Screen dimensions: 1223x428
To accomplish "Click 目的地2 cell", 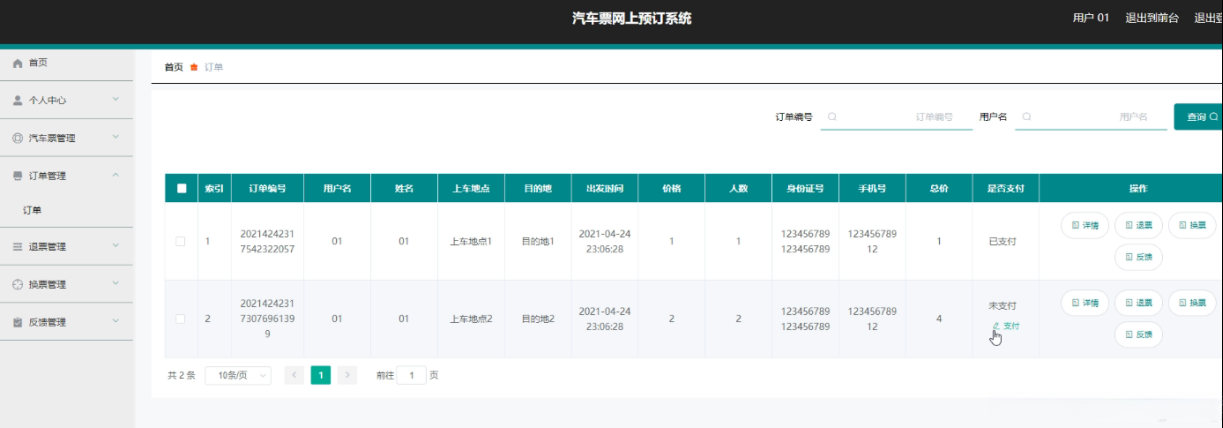I will coord(538,319).
